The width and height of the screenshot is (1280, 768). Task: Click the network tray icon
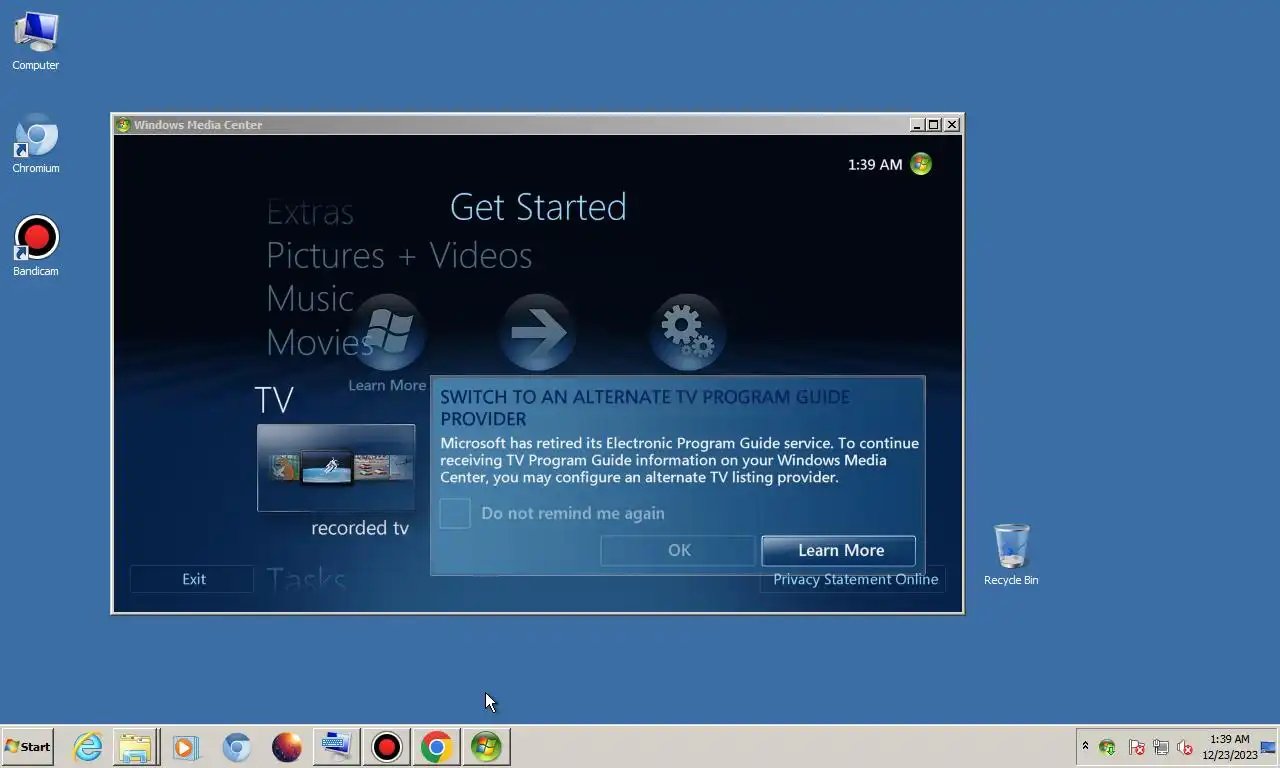tap(1161, 747)
